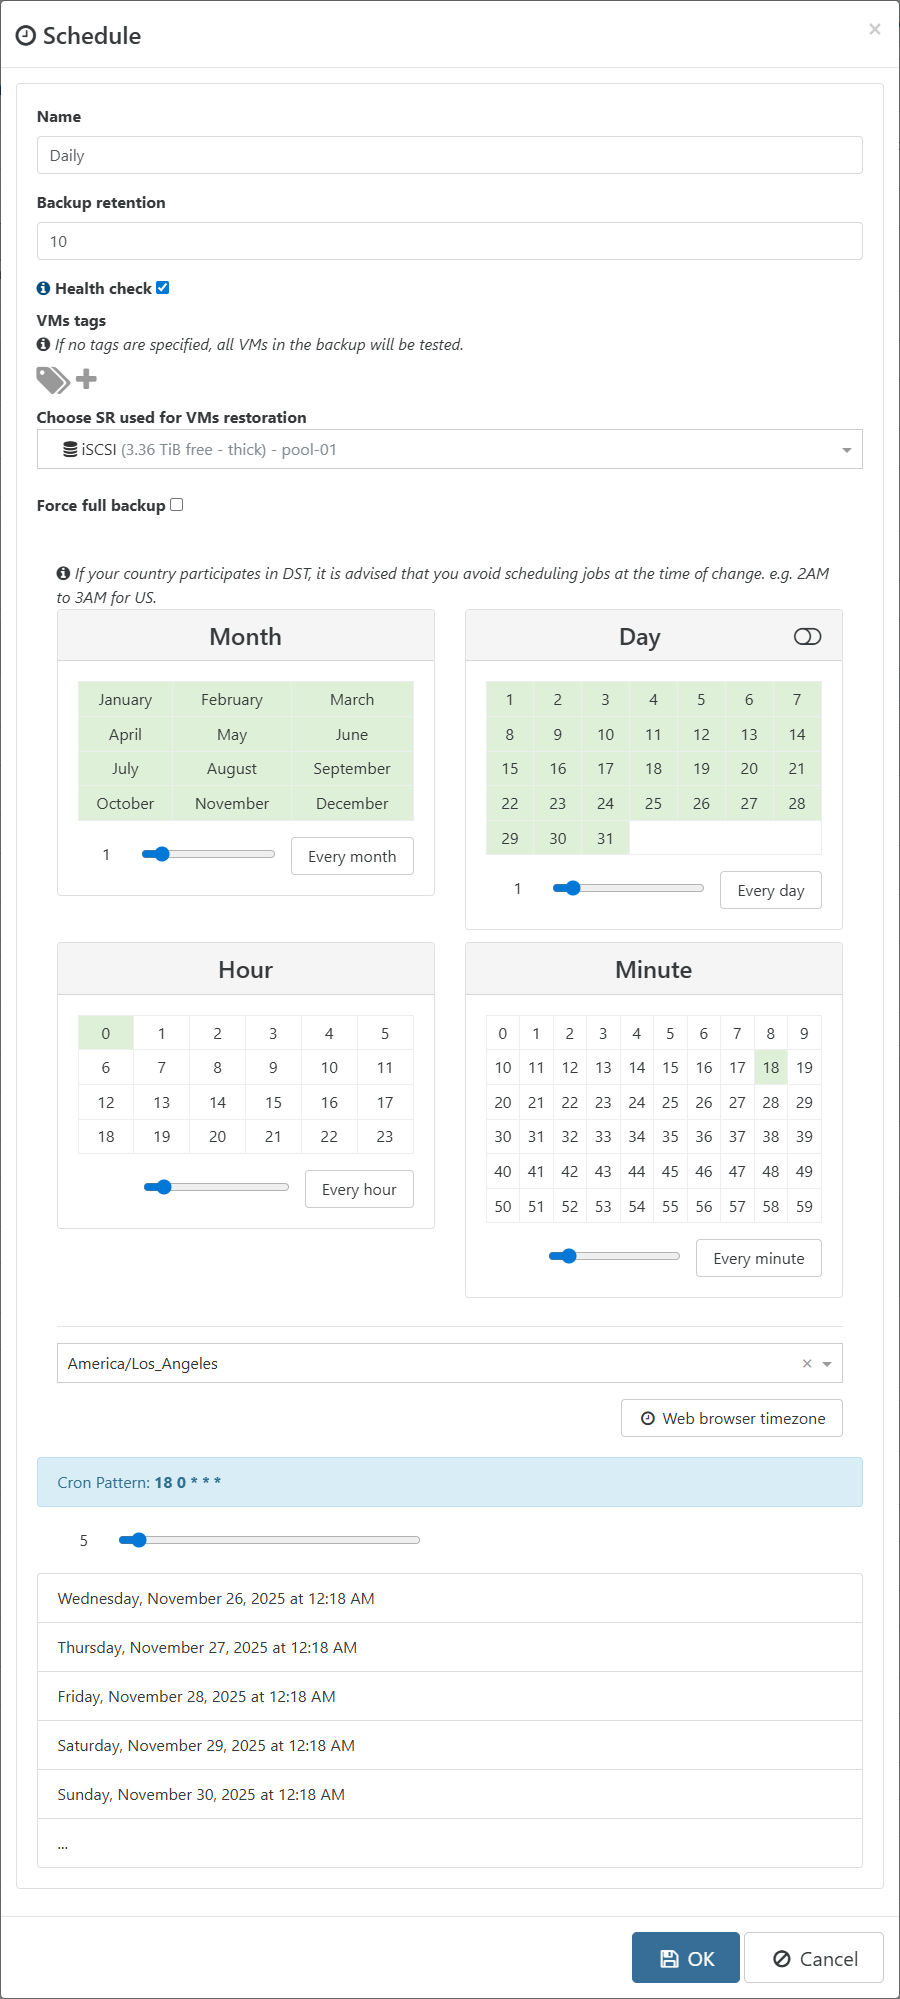Click the Web browser timezone button
The width and height of the screenshot is (900, 1999).
coord(732,1419)
